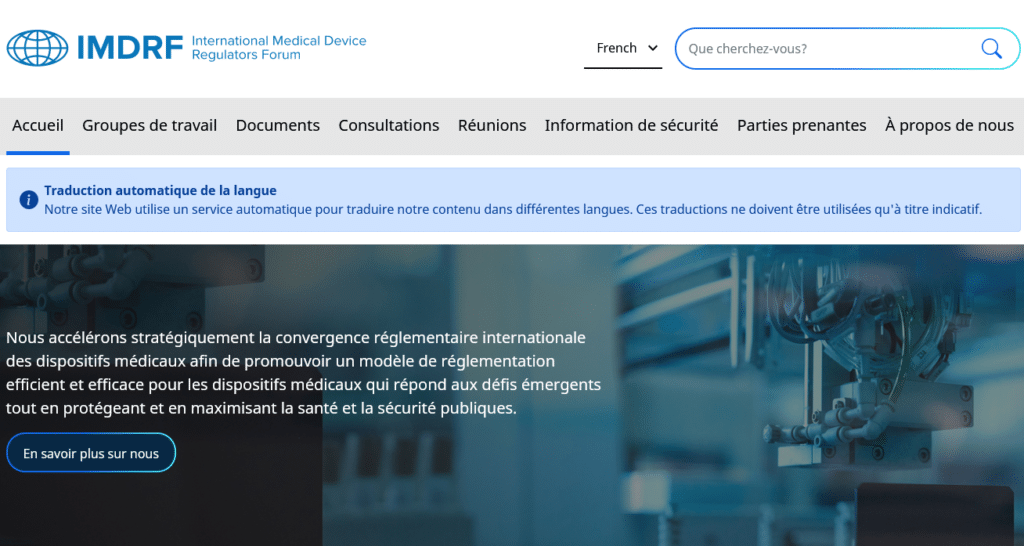Focus the 'Que cherchez-vous?' search field
Screen dimensions: 1024x546
coord(847,48)
